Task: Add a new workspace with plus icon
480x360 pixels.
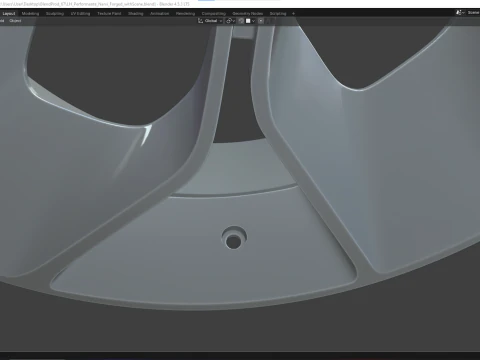Action: coord(293,14)
